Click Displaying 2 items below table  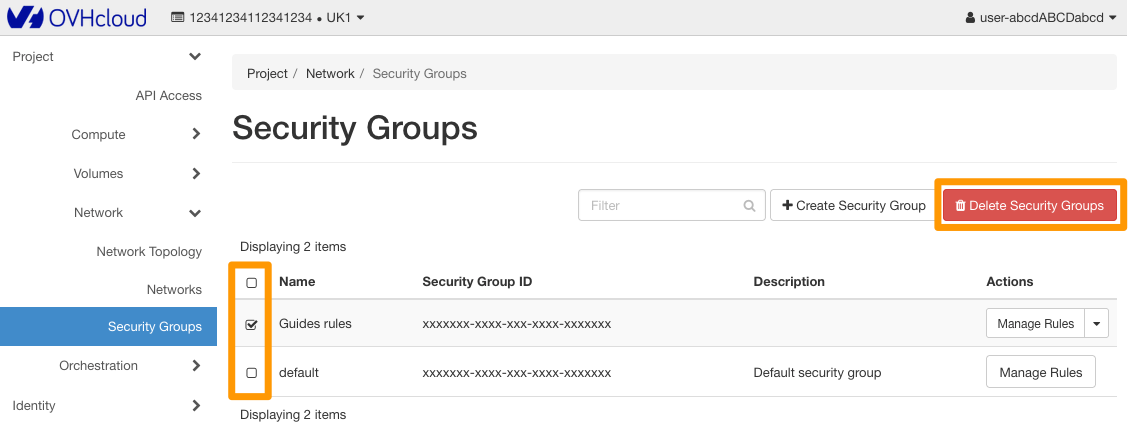(x=293, y=415)
